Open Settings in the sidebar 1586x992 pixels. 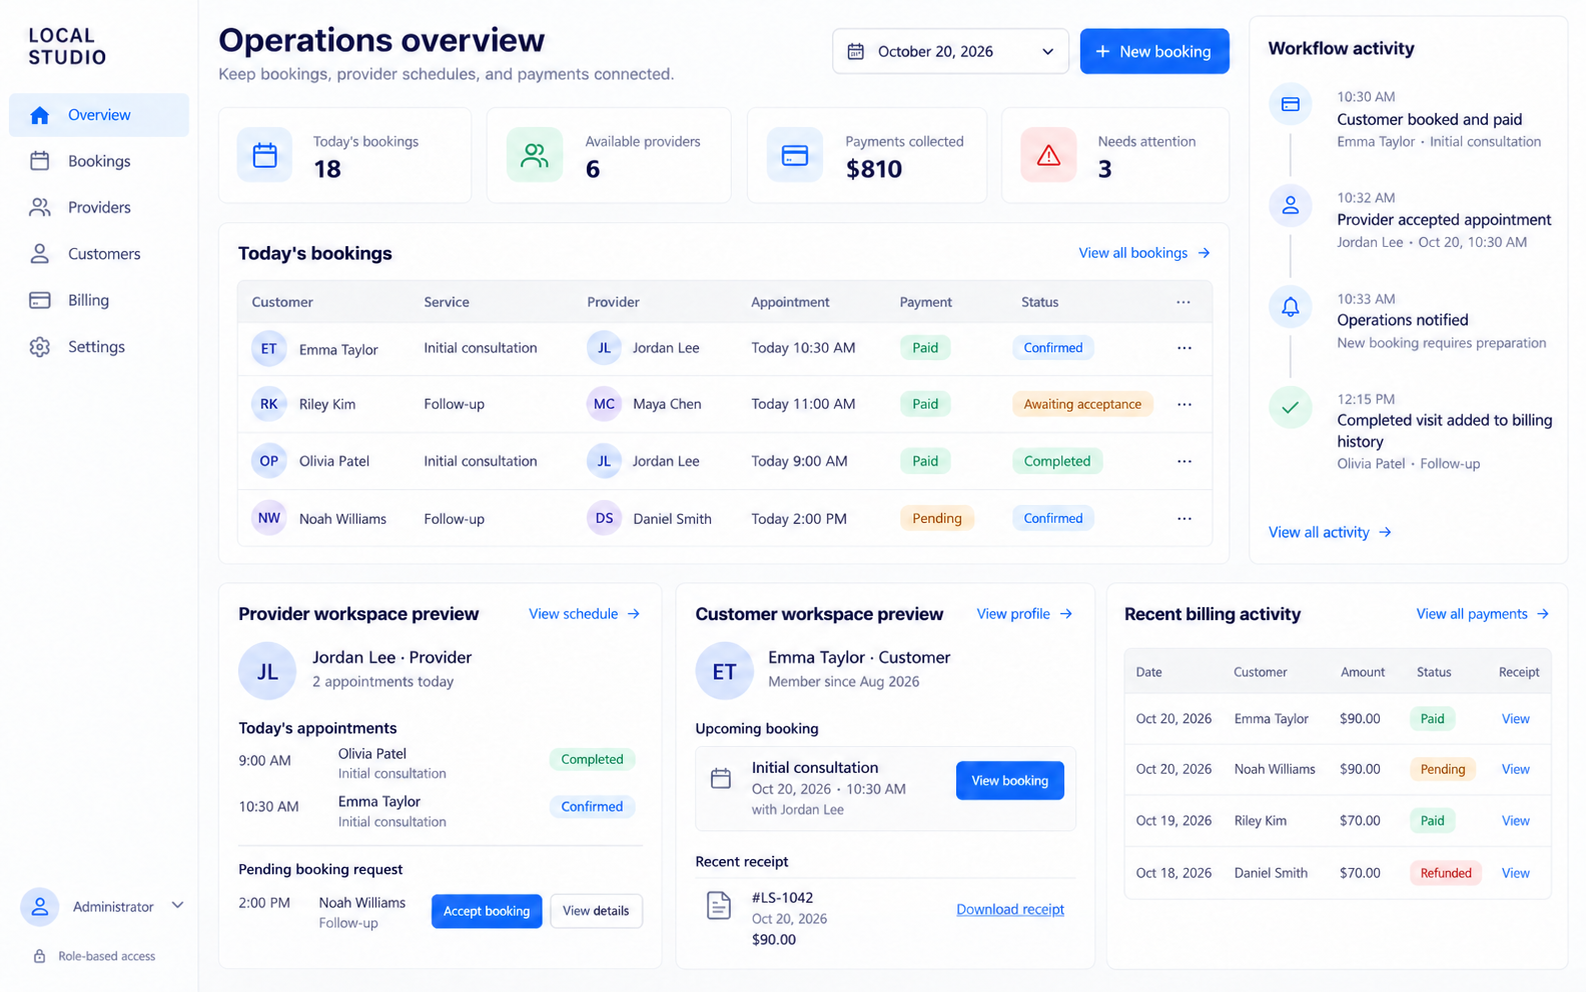pyautogui.click(x=99, y=347)
